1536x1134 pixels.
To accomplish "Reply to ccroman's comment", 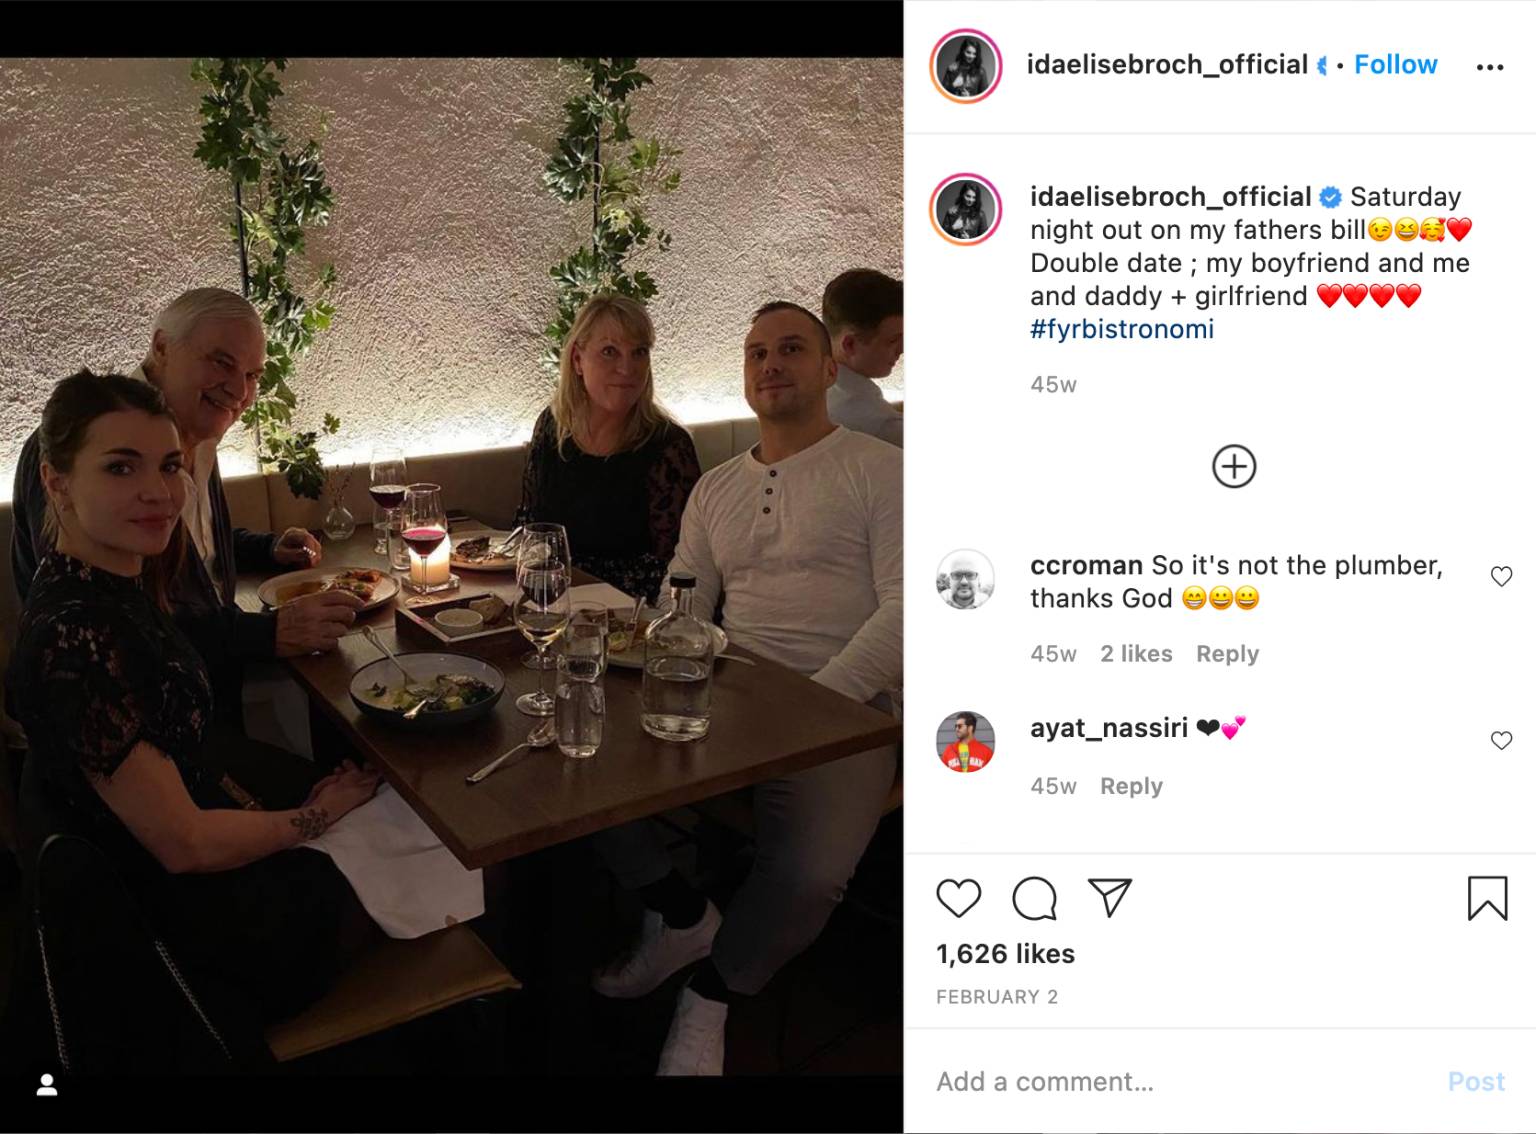I will (x=1227, y=654).
